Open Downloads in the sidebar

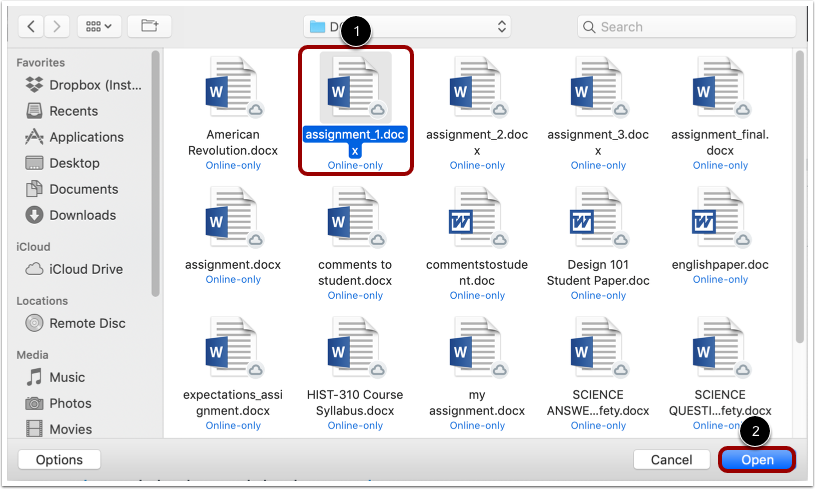coord(71,215)
